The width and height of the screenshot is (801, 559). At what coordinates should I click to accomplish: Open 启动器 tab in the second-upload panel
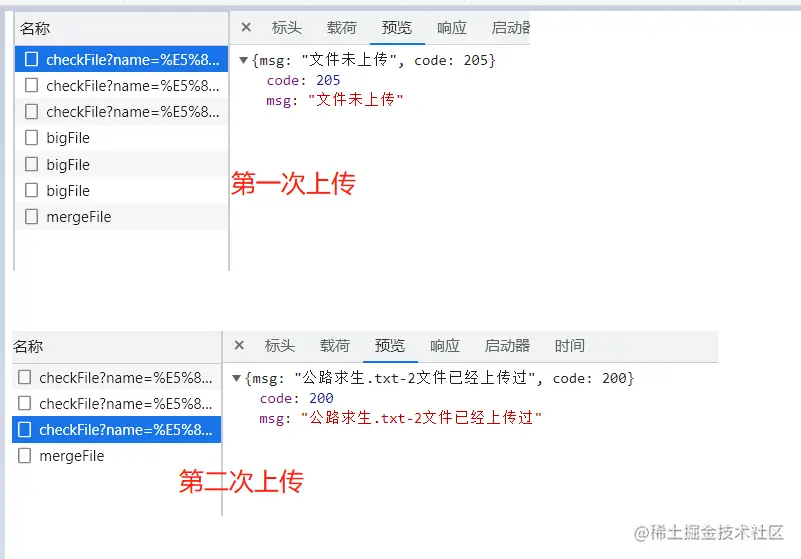pyautogui.click(x=507, y=346)
